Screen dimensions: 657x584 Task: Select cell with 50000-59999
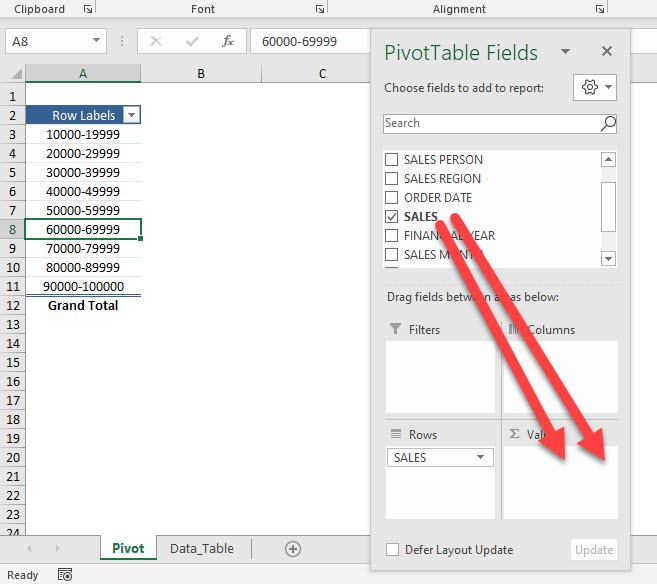coord(83,210)
